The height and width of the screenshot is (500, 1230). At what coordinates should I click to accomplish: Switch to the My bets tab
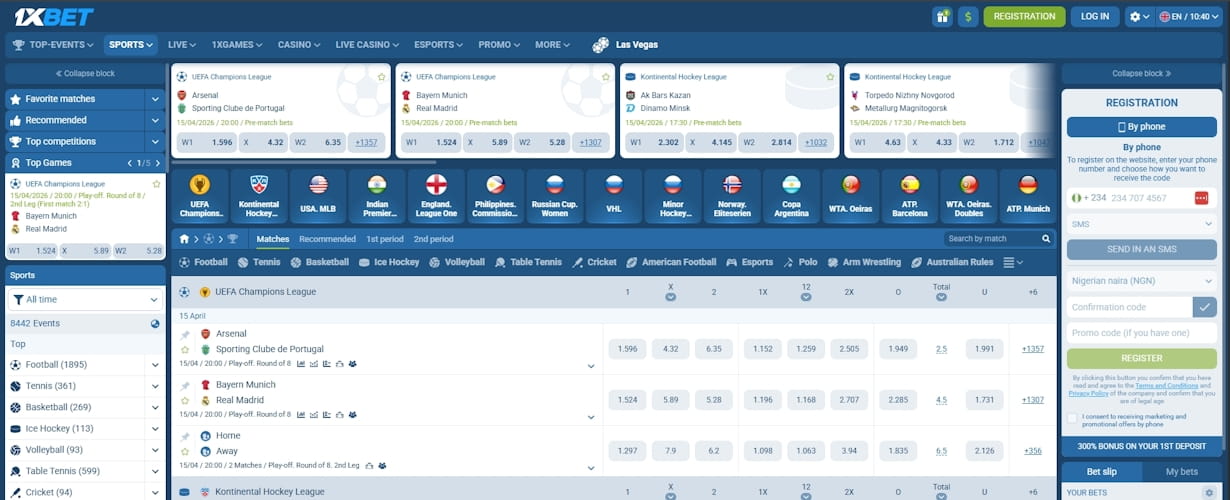click(x=1181, y=472)
